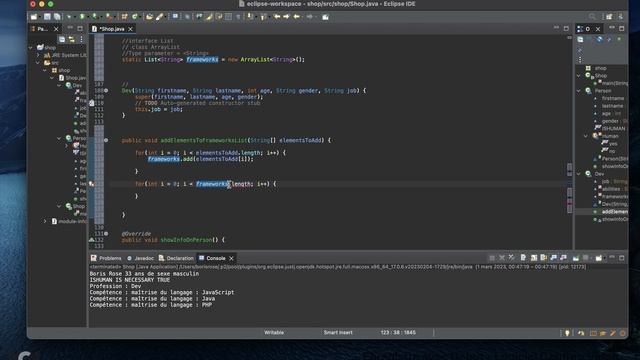
Task: Click the New Java Class toolbar icon
Action: (x=134, y=17)
